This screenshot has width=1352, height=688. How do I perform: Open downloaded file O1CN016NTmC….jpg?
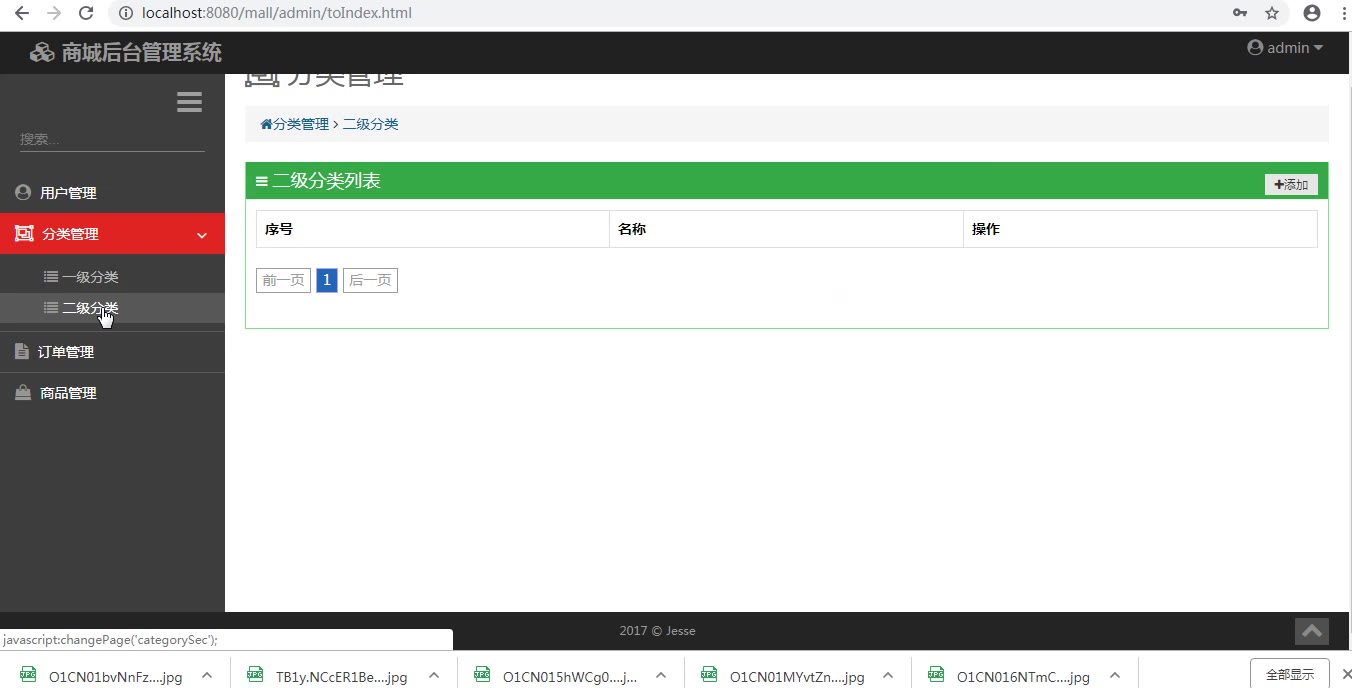point(1023,677)
